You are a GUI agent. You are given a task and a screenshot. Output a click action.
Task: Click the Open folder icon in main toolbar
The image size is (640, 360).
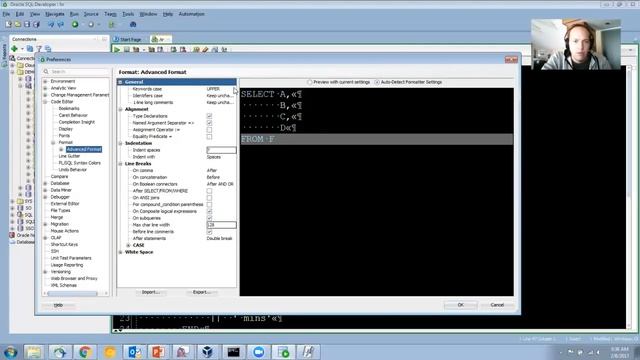pos(18,24)
